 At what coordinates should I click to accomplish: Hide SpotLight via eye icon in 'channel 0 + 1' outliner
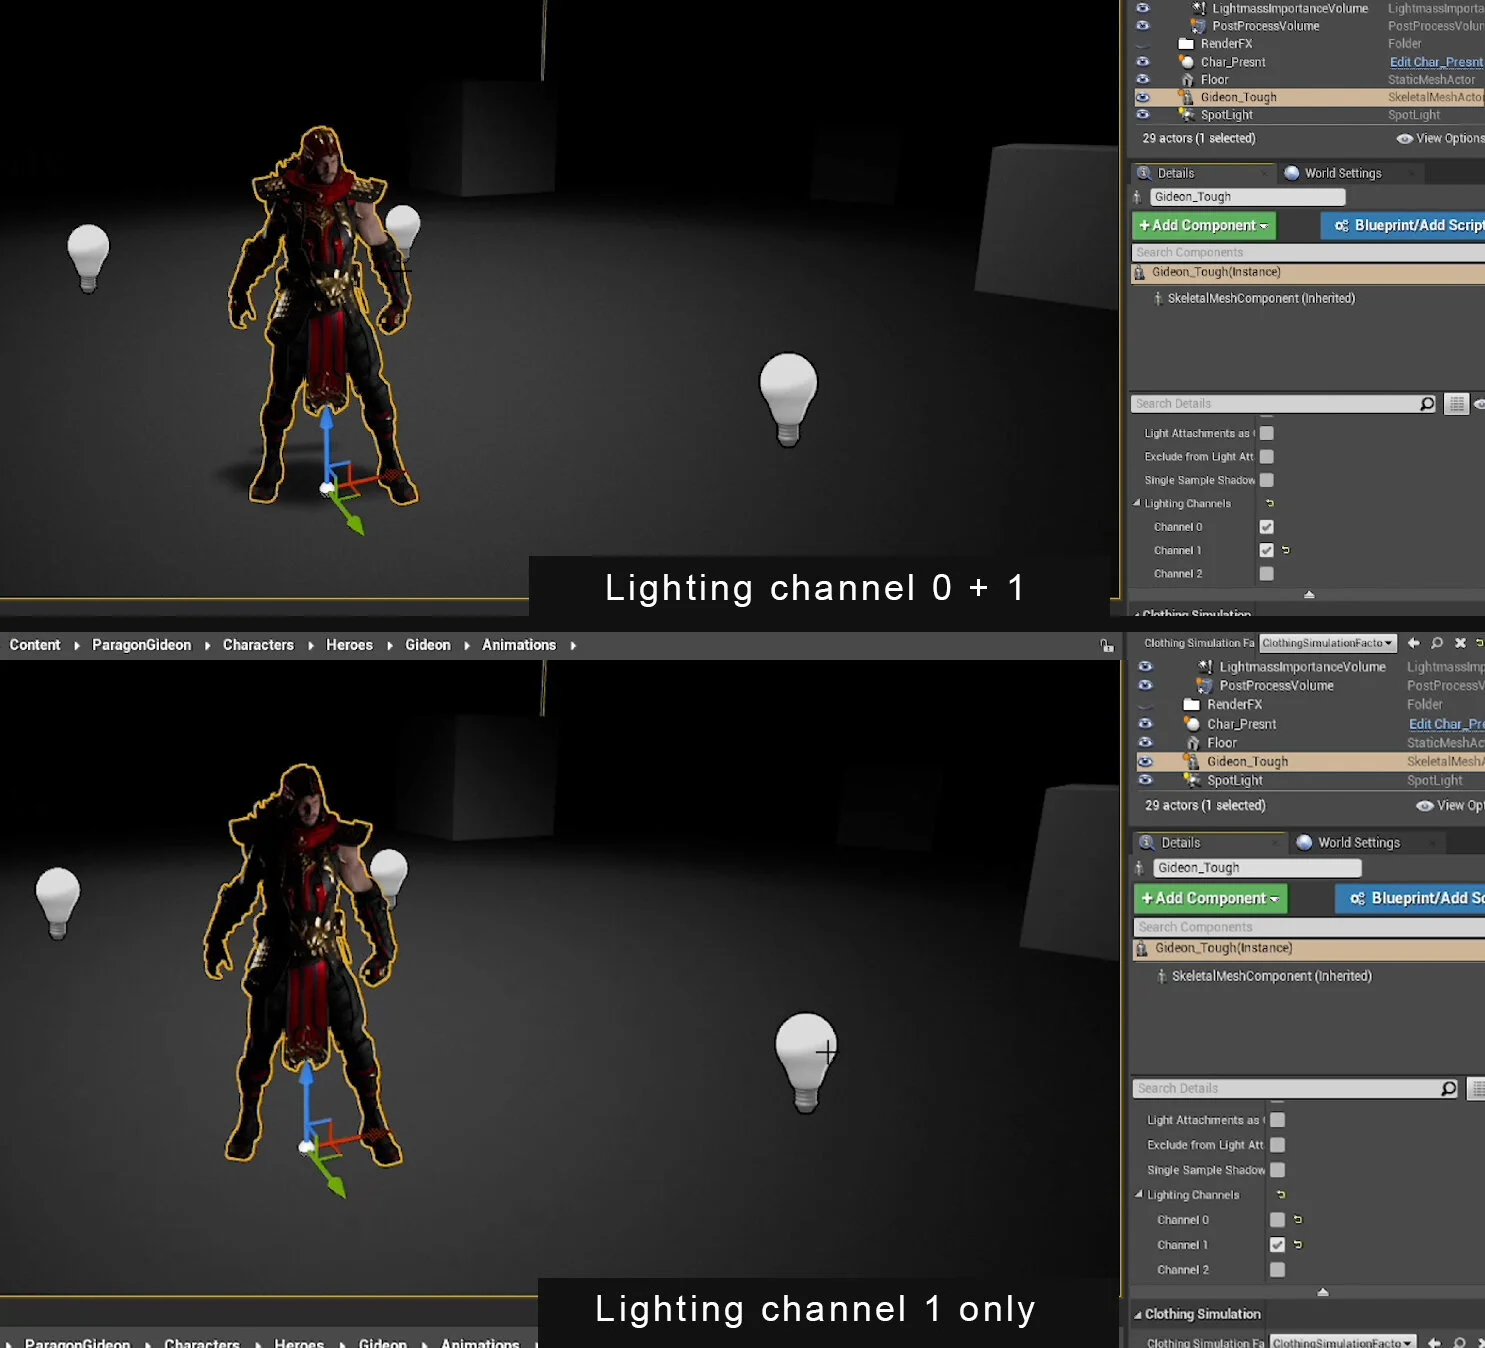click(1143, 115)
